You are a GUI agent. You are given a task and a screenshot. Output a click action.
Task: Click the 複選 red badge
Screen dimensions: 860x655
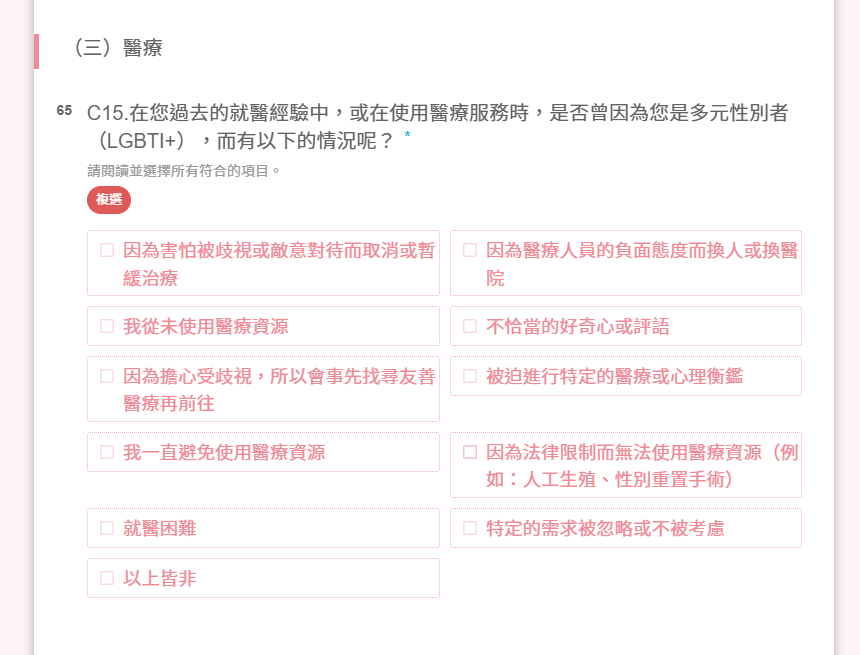pos(109,200)
